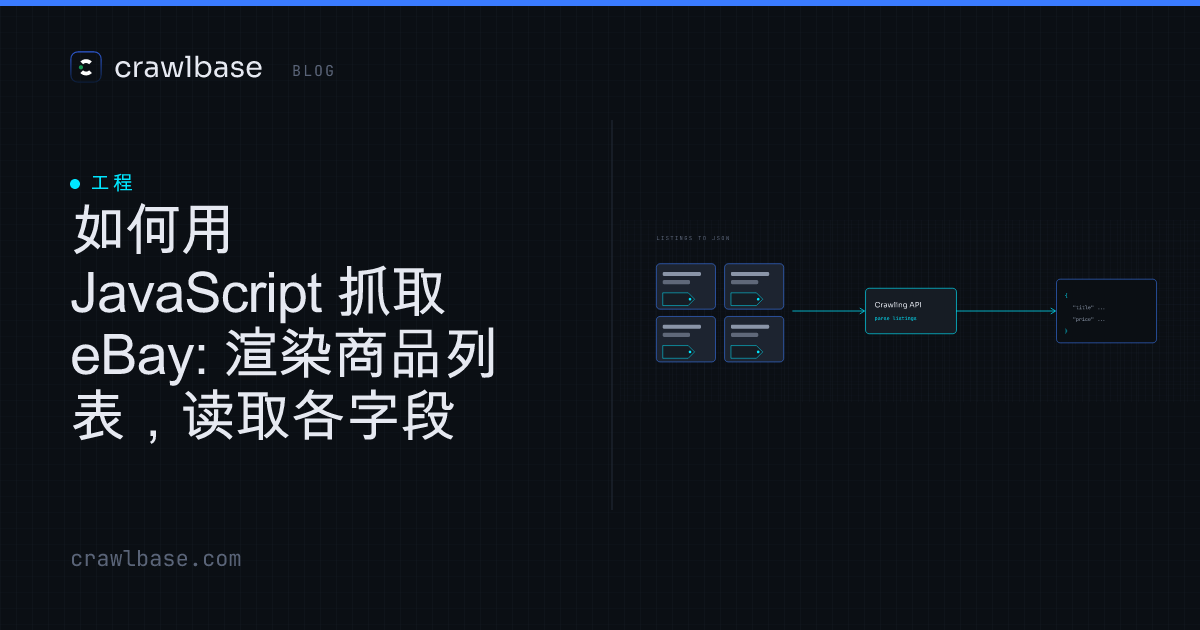This screenshot has height=630, width=1200.
Task: Select the Crawling API box
Action: pos(910,311)
